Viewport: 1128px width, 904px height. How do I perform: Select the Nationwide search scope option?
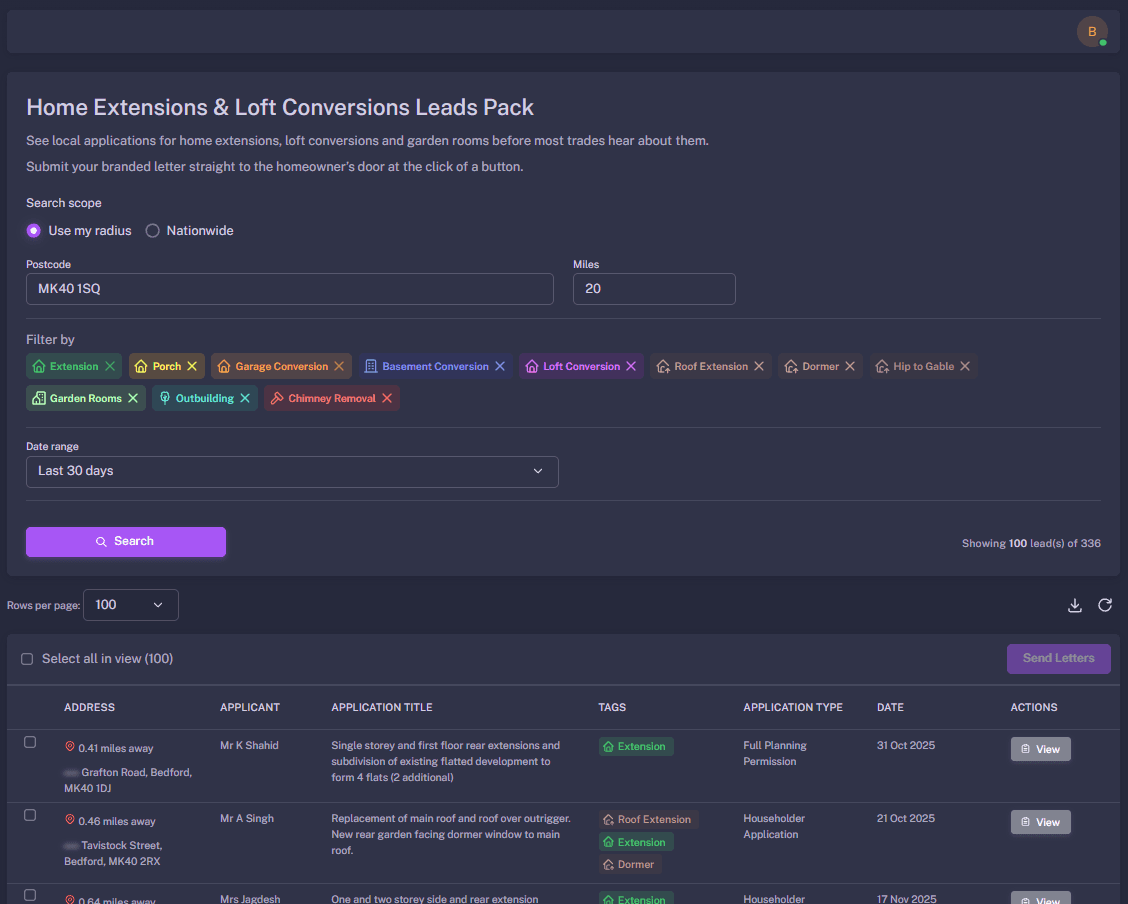pyautogui.click(x=152, y=230)
